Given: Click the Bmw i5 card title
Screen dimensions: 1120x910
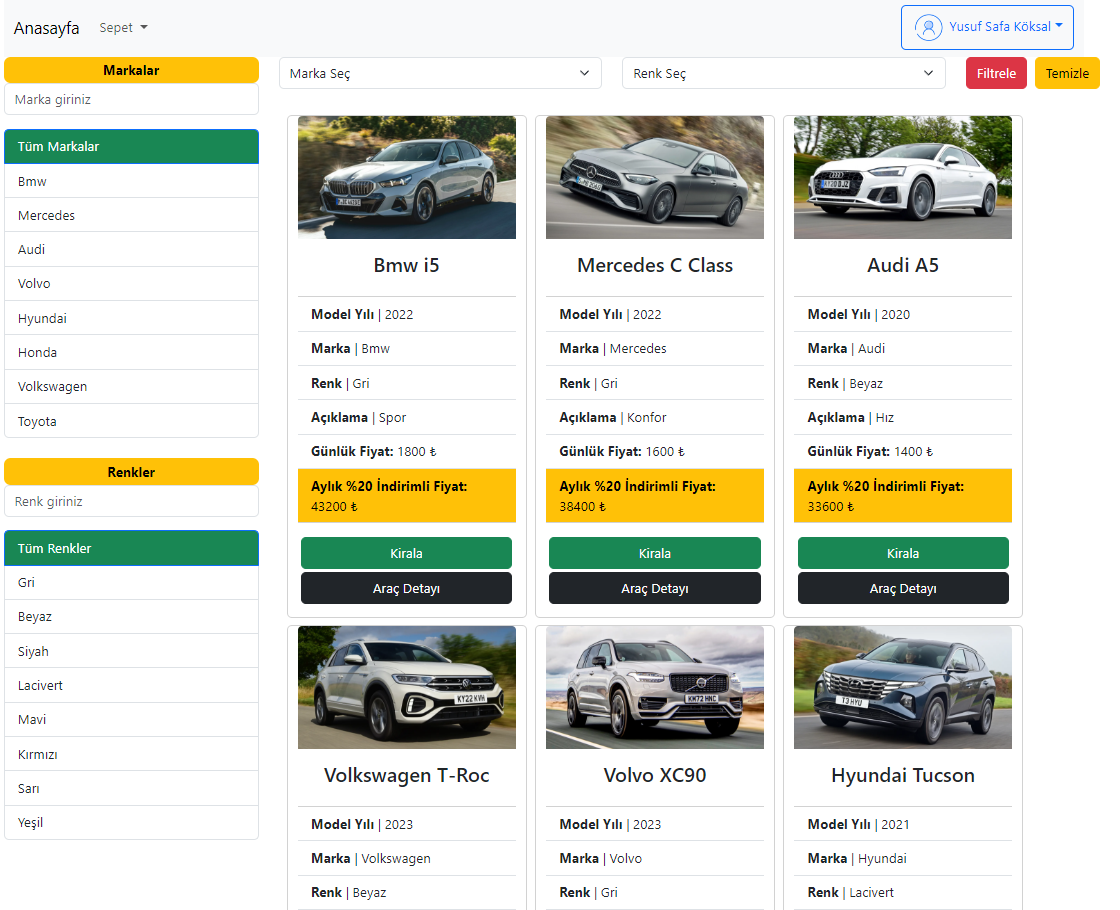Looking at the screenshot, I should (x=406, y=265).
